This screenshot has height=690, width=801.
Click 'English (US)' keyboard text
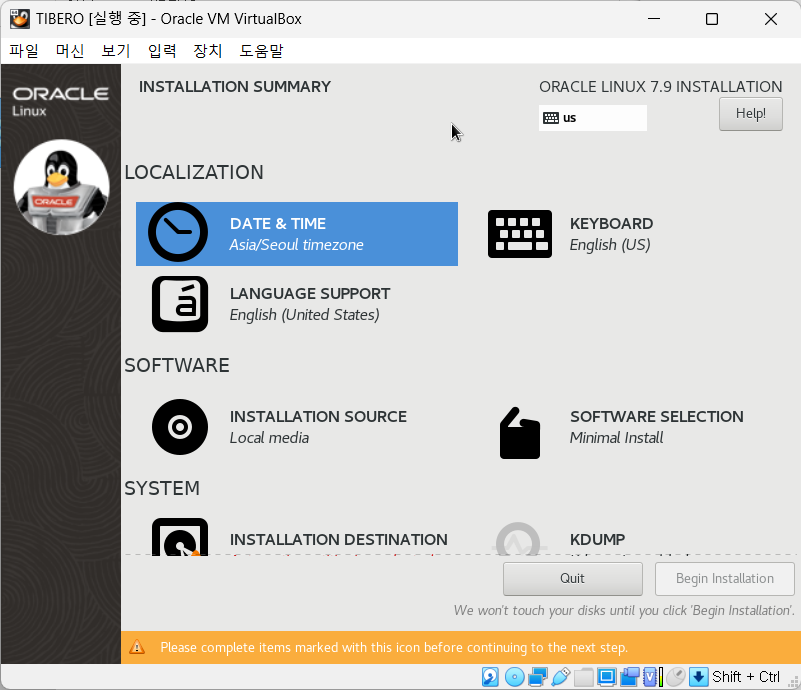coord(610,245)
